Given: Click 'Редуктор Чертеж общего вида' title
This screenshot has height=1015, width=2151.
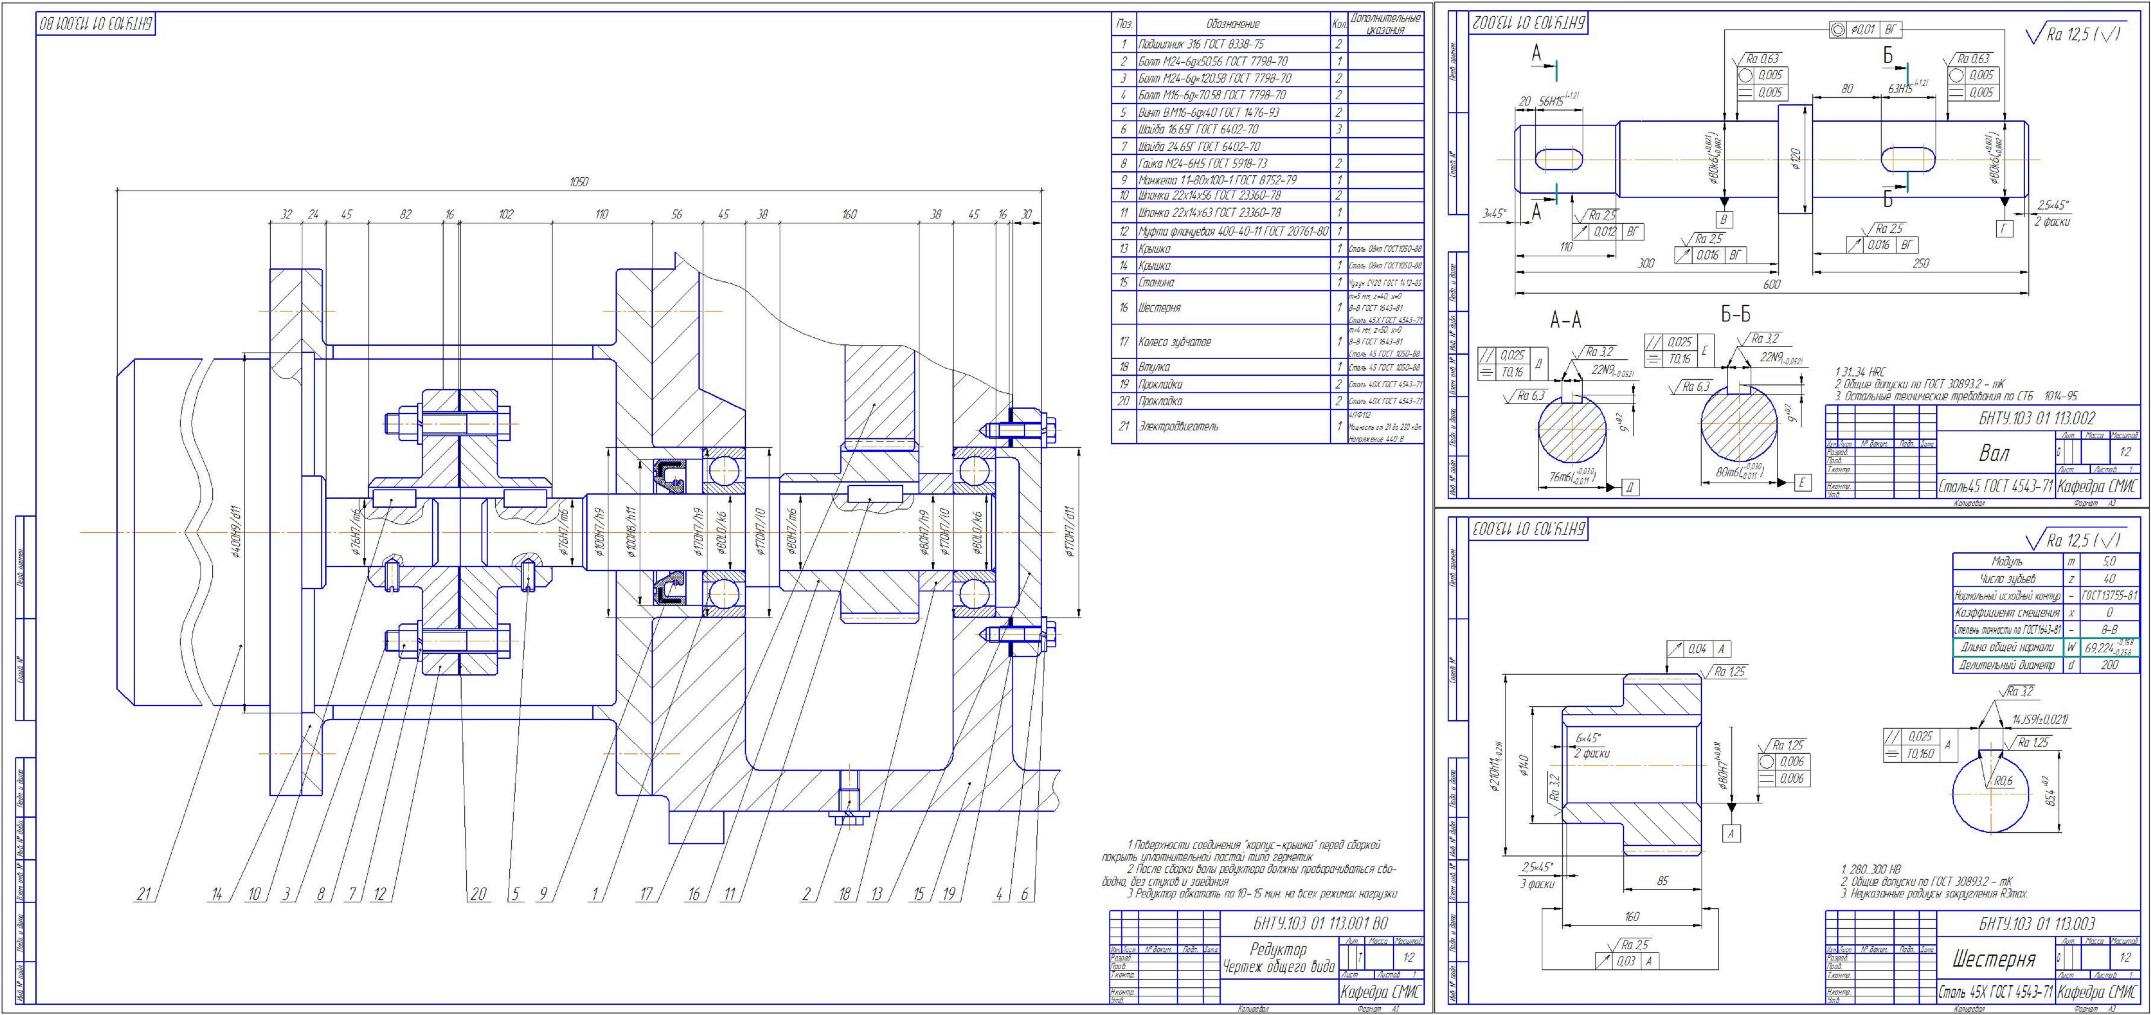Looking at the screenshot, I should pos(1277,958).
